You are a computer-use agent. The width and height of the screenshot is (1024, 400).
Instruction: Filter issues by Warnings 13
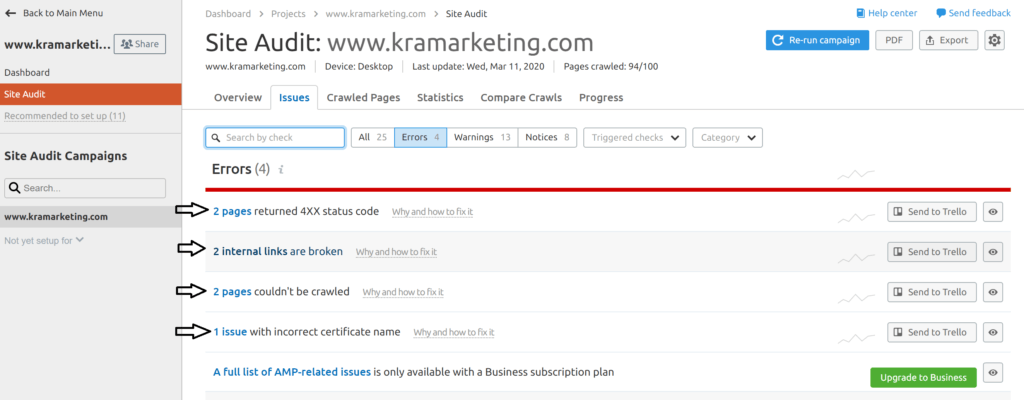pos(482,137)
